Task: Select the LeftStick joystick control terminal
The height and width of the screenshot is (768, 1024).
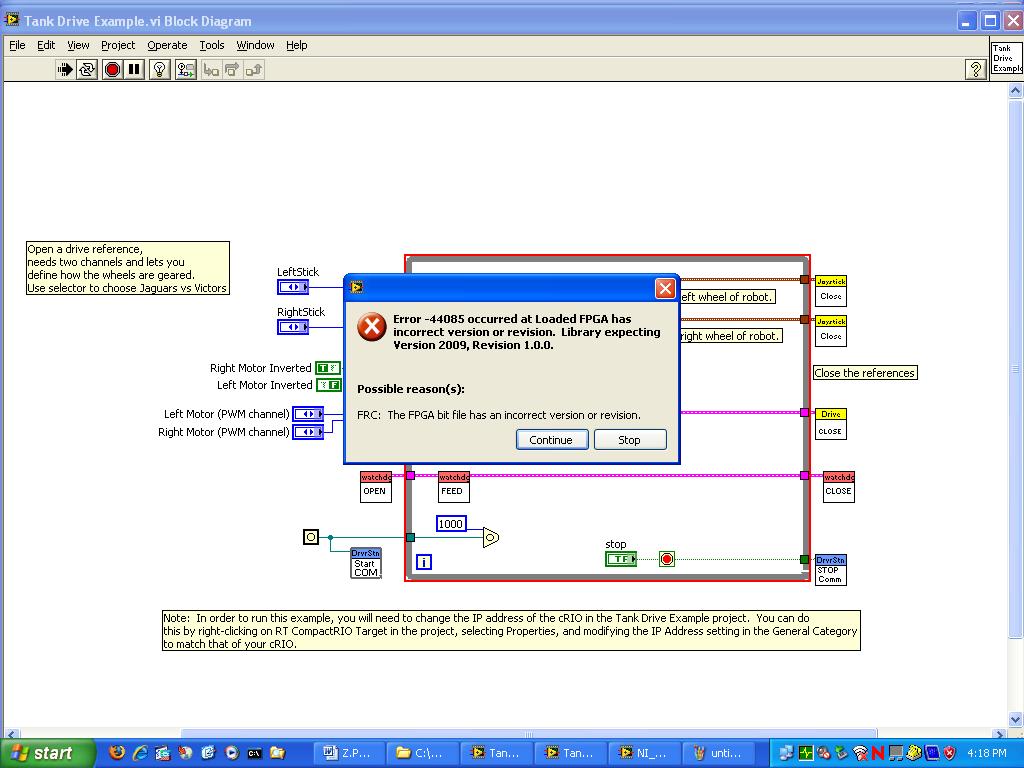Action: 293,287
